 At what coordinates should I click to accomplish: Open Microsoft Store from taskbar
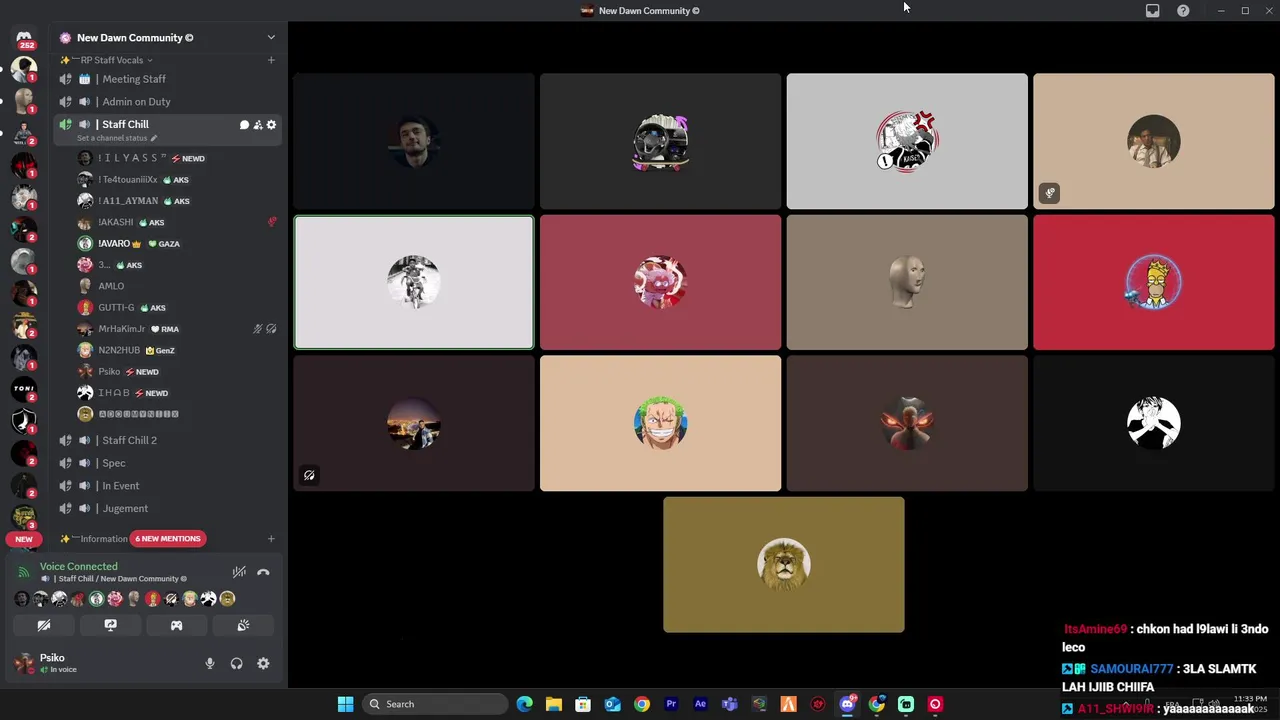583,704
